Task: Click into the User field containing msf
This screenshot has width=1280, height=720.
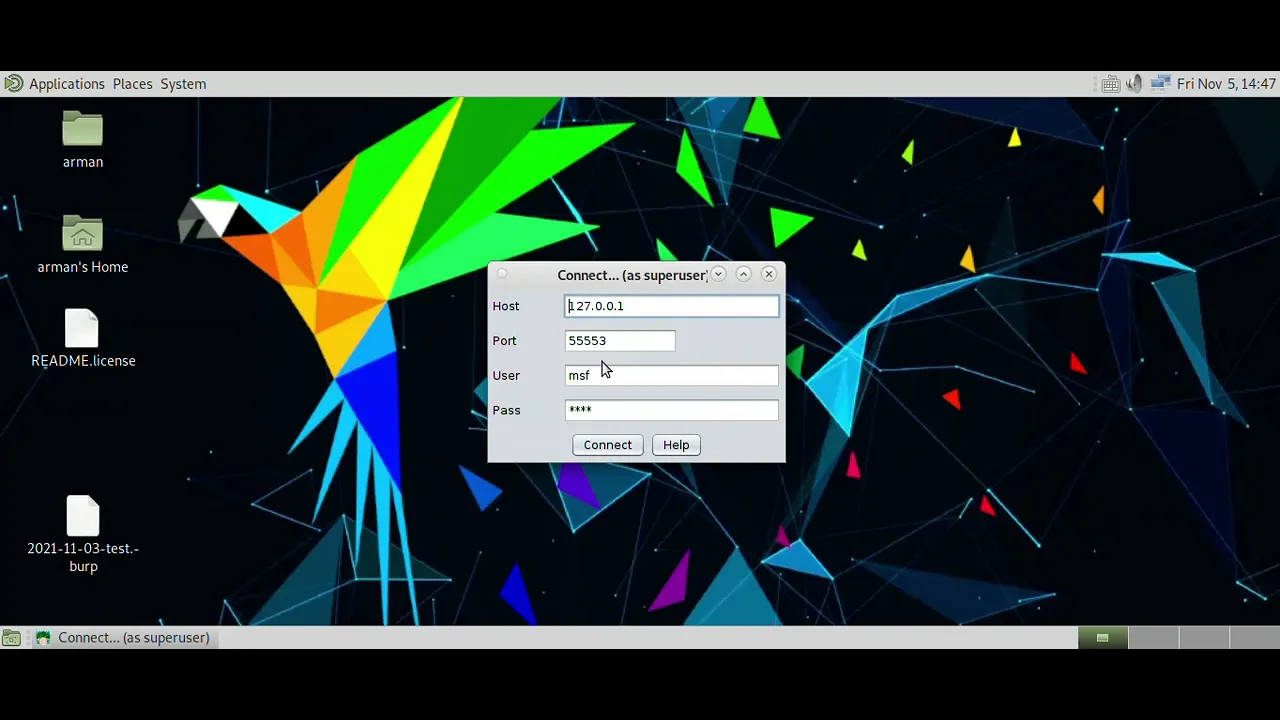Action: tap(671, 375)
